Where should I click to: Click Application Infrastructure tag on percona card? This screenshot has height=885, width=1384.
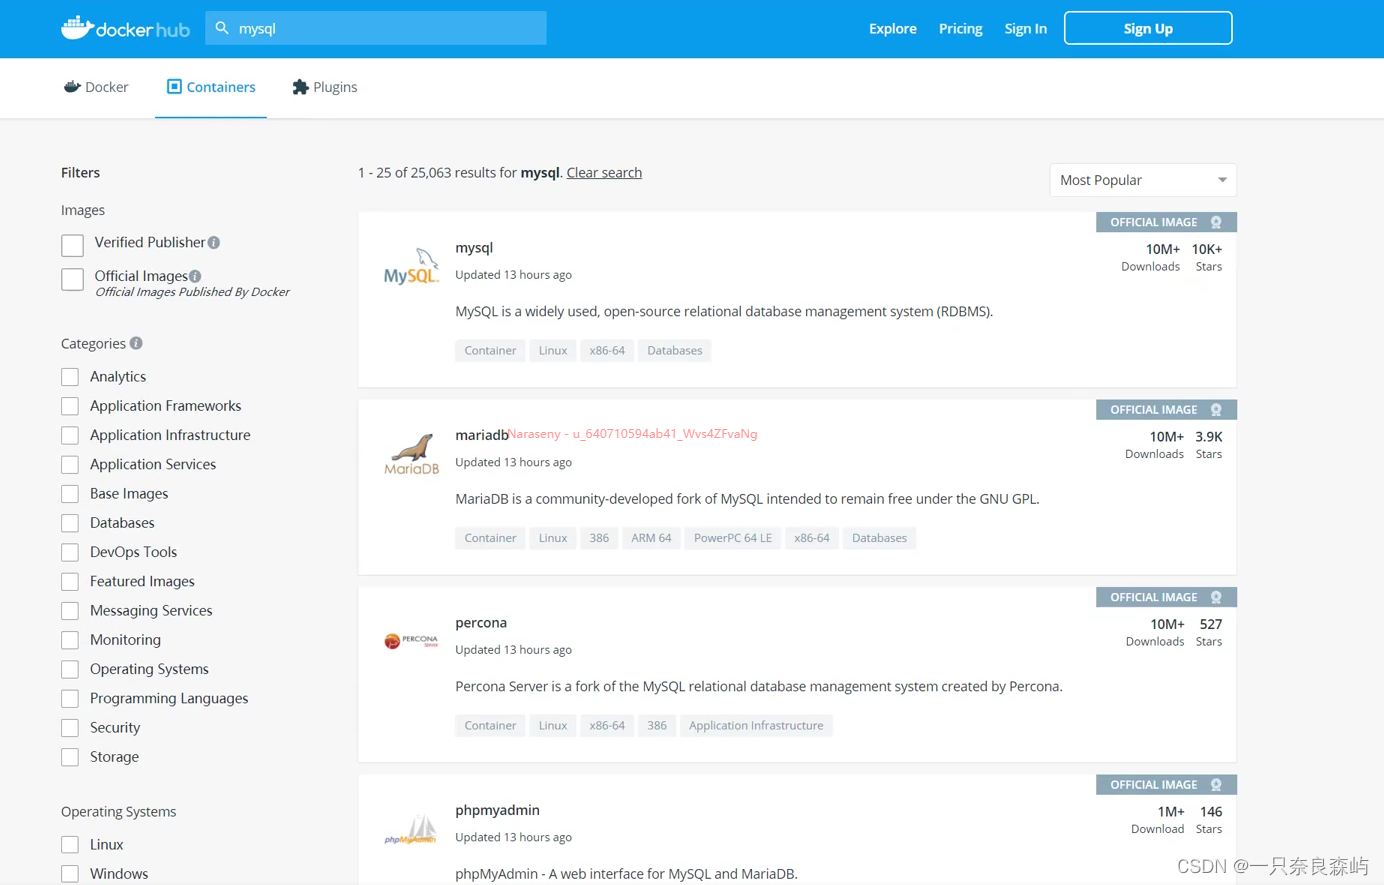click(x=756, y=726)
